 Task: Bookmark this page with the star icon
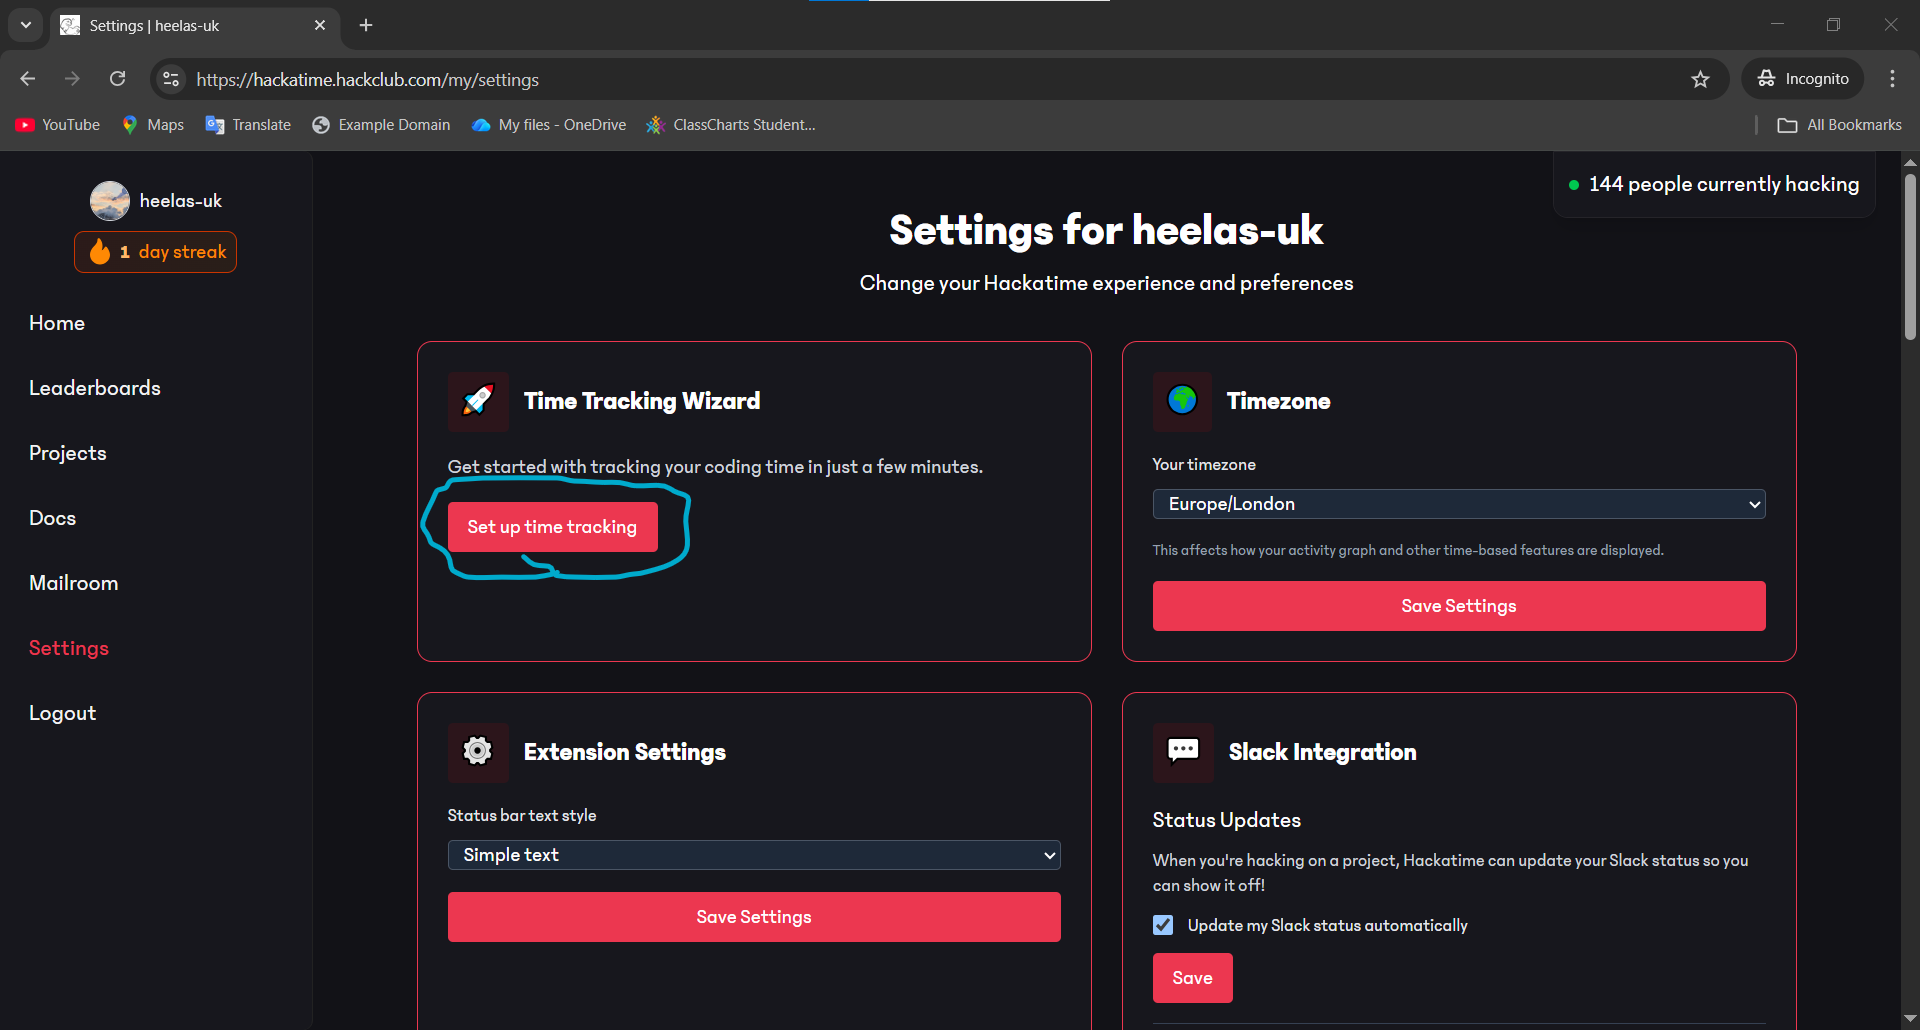(x=1701, y=79)
